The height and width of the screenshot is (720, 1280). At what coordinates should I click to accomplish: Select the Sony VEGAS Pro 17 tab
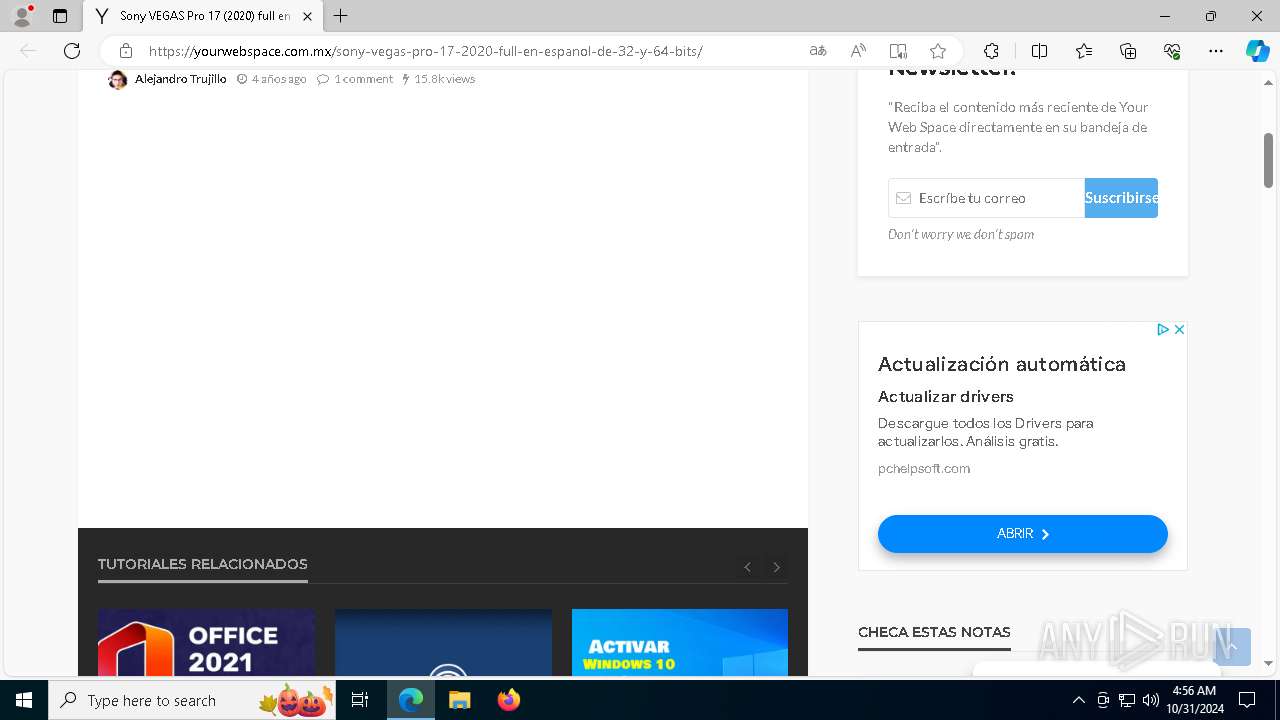[204, 16]
